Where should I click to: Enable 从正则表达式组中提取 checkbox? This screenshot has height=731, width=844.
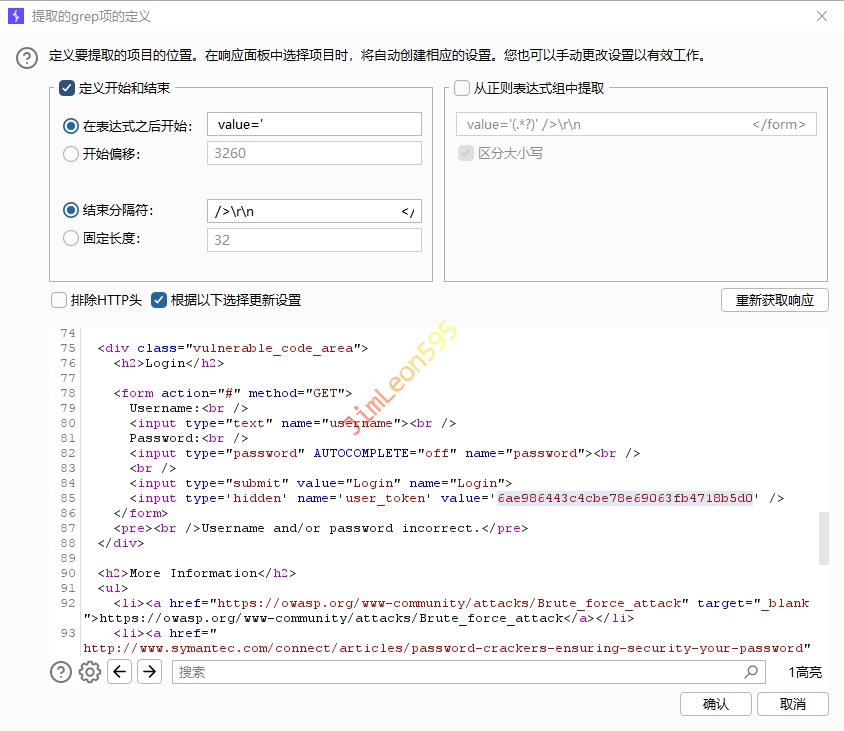coord(462,88)
